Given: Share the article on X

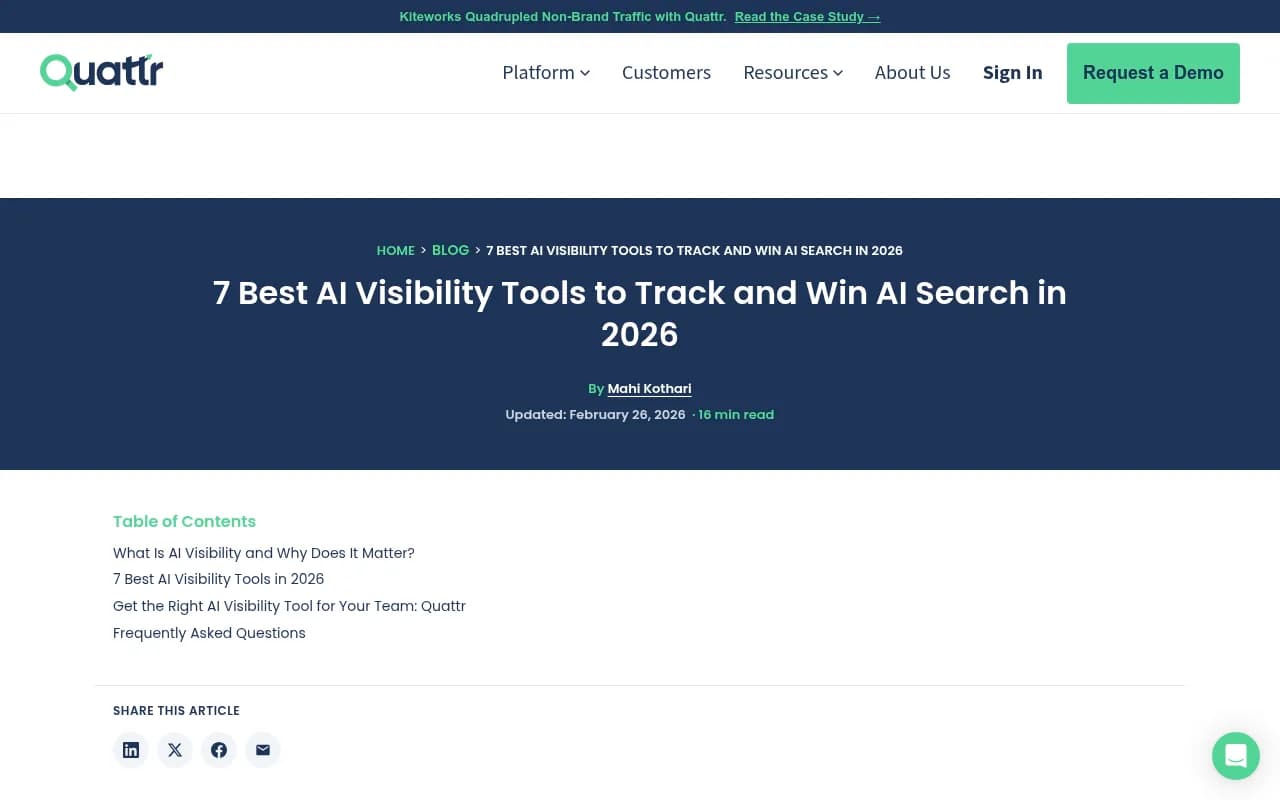Looking at the screenshot, I should (174, 750).
